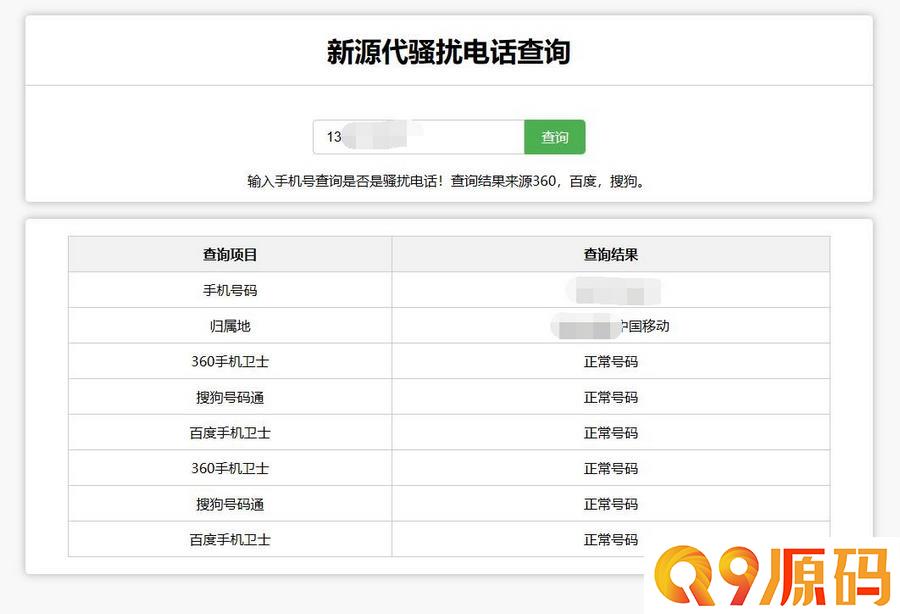900x614 pixels.
Task: Select the page title 新源代骚扰电话查询
Action: [x=449, y=52]
